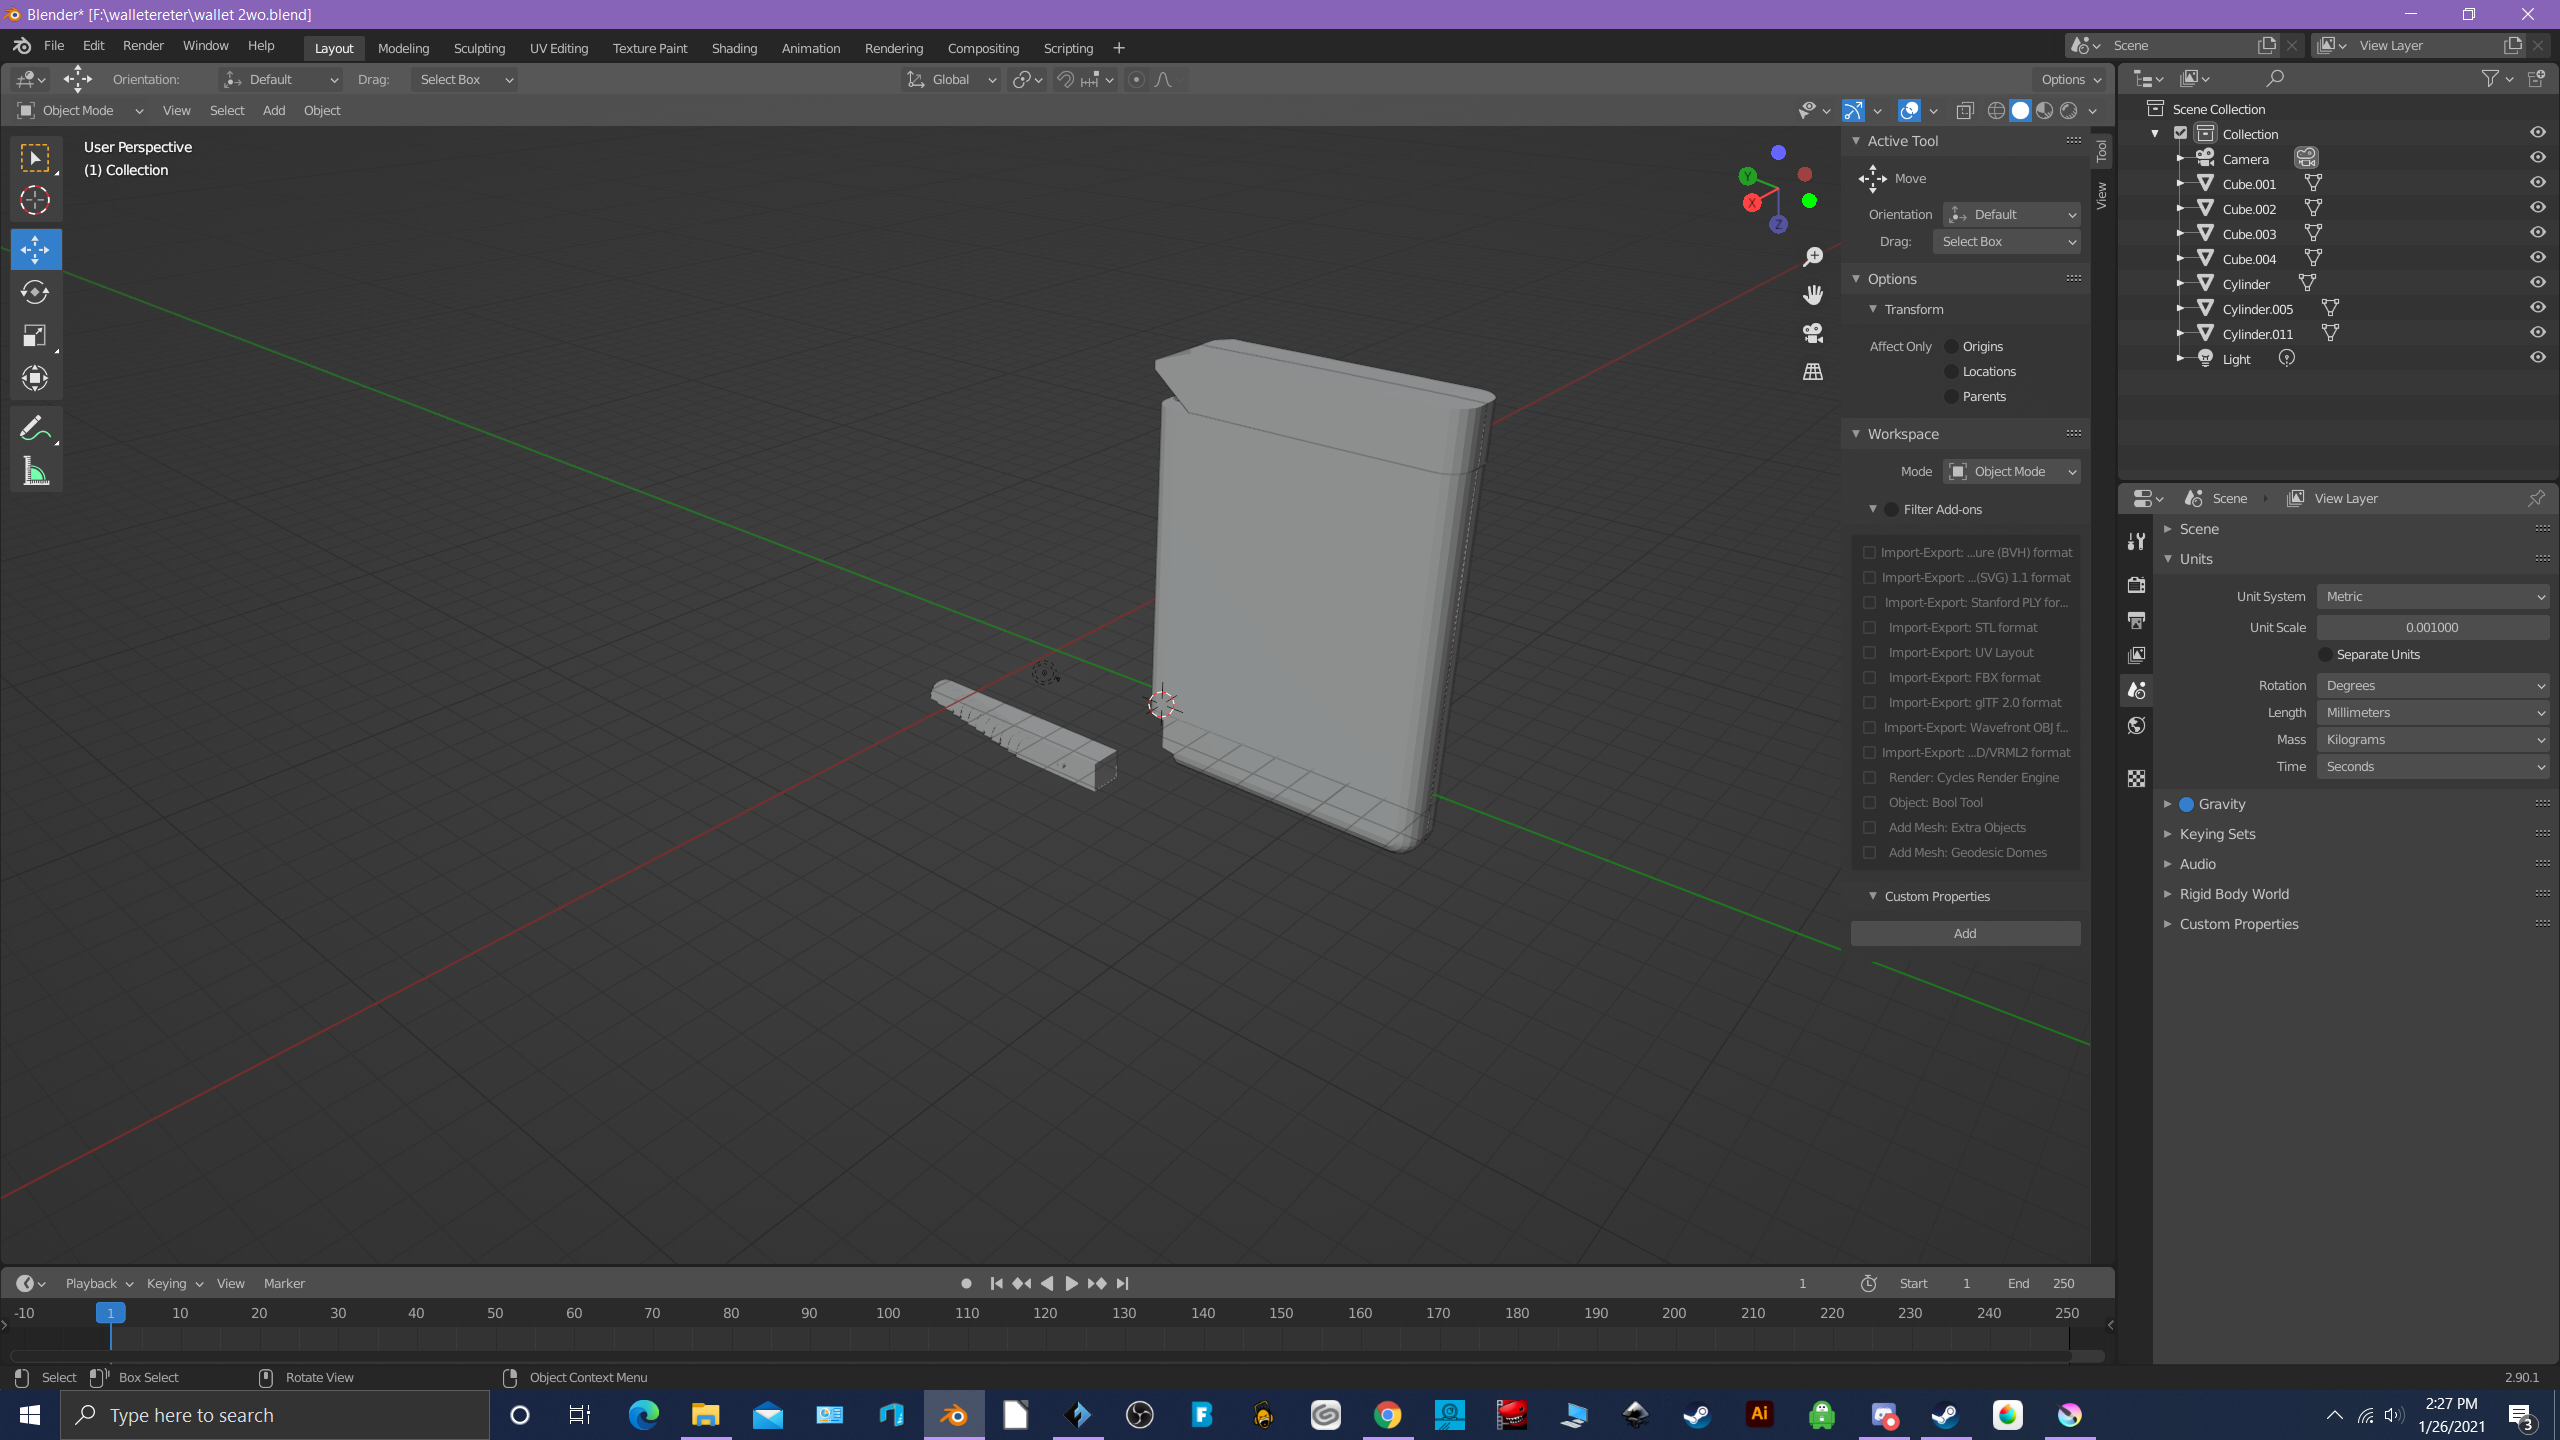Toggle proportional editing icon
This screenshot has height=1440, width=2560.
coord(1136,79)
